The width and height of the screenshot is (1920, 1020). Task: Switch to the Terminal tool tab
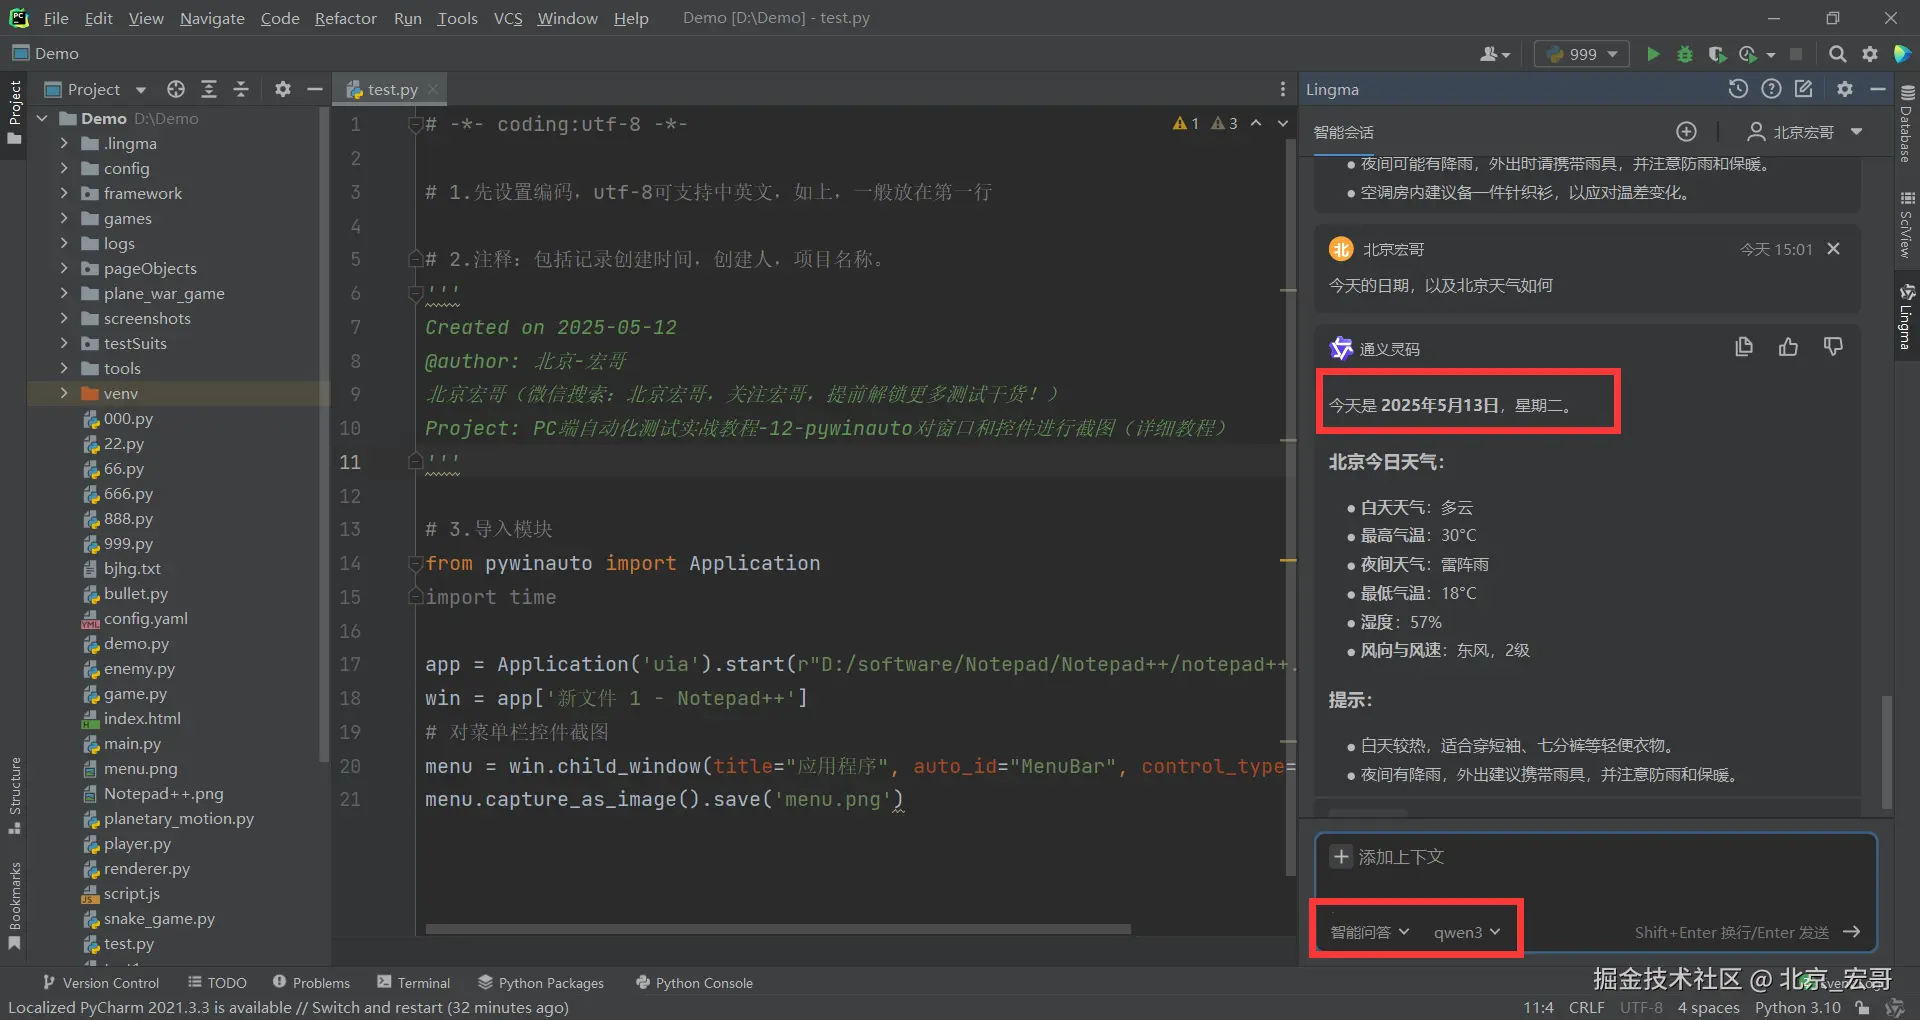coord(414,983)
